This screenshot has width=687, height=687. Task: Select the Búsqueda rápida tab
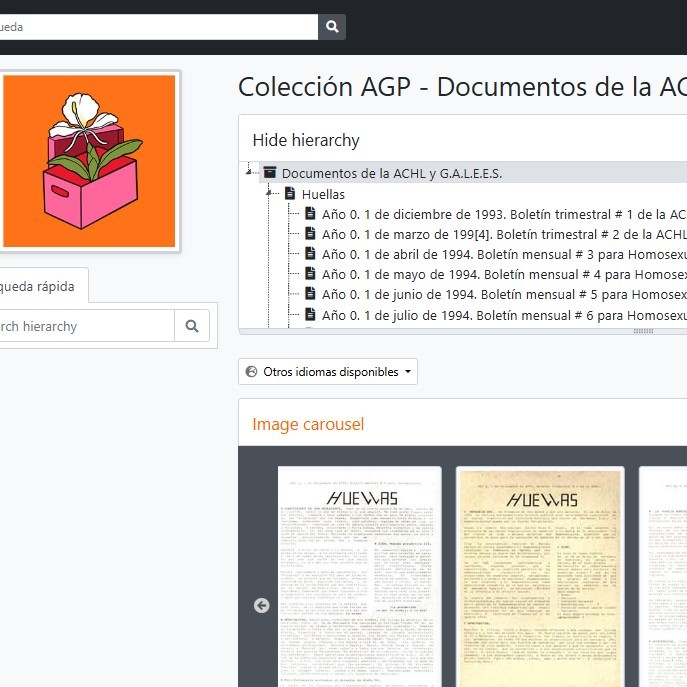click(40, 286)
